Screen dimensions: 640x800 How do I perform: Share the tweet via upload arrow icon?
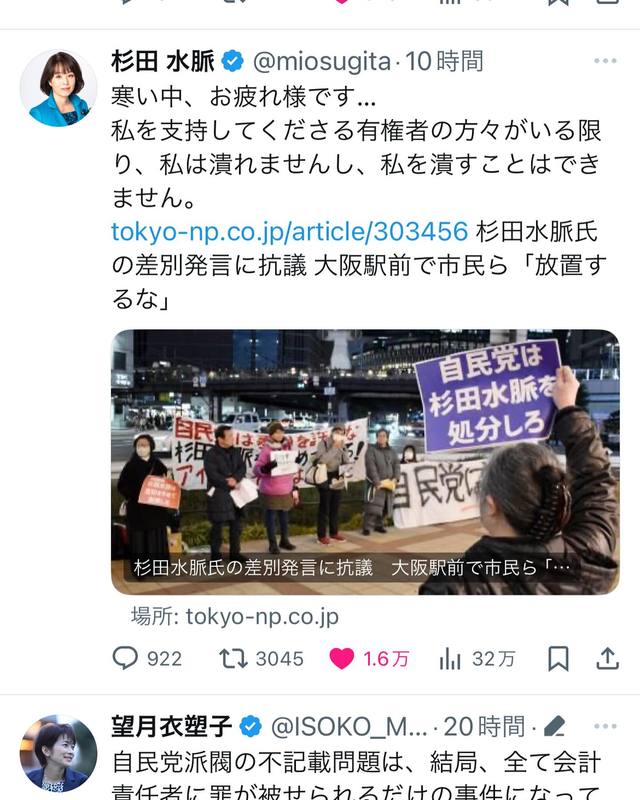607,658
